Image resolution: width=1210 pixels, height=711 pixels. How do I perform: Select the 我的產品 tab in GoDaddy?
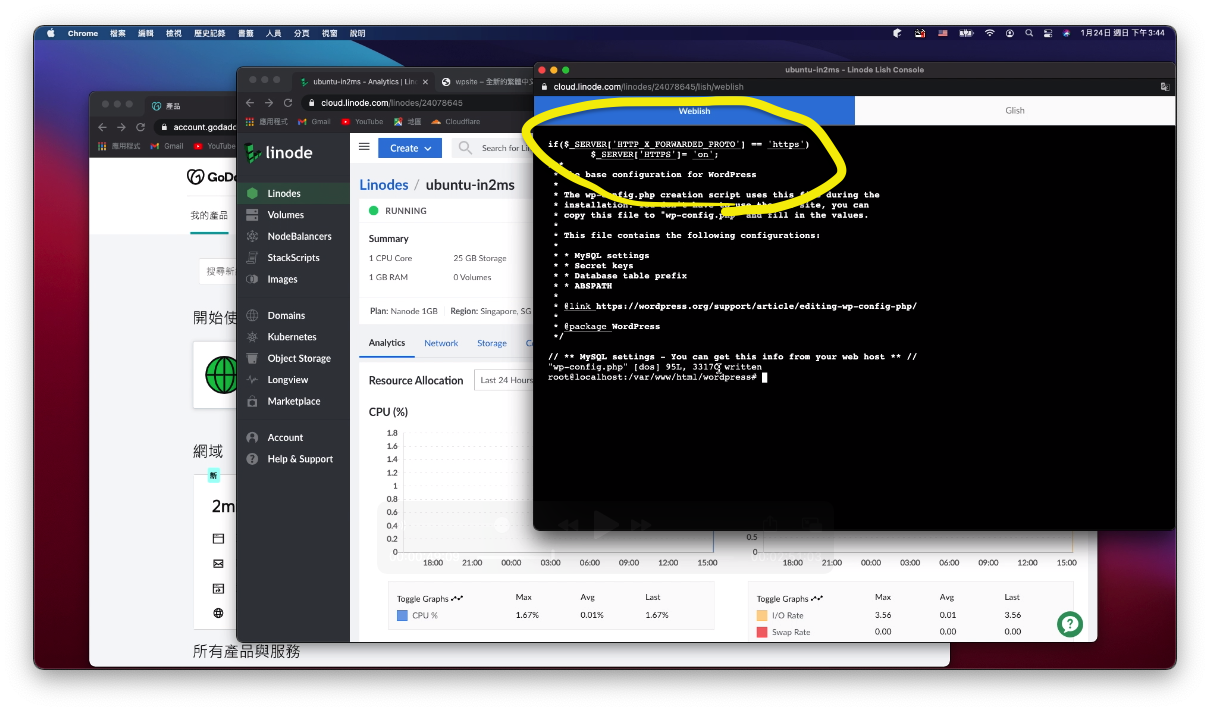pyautogui.click(x=209, y=216)
